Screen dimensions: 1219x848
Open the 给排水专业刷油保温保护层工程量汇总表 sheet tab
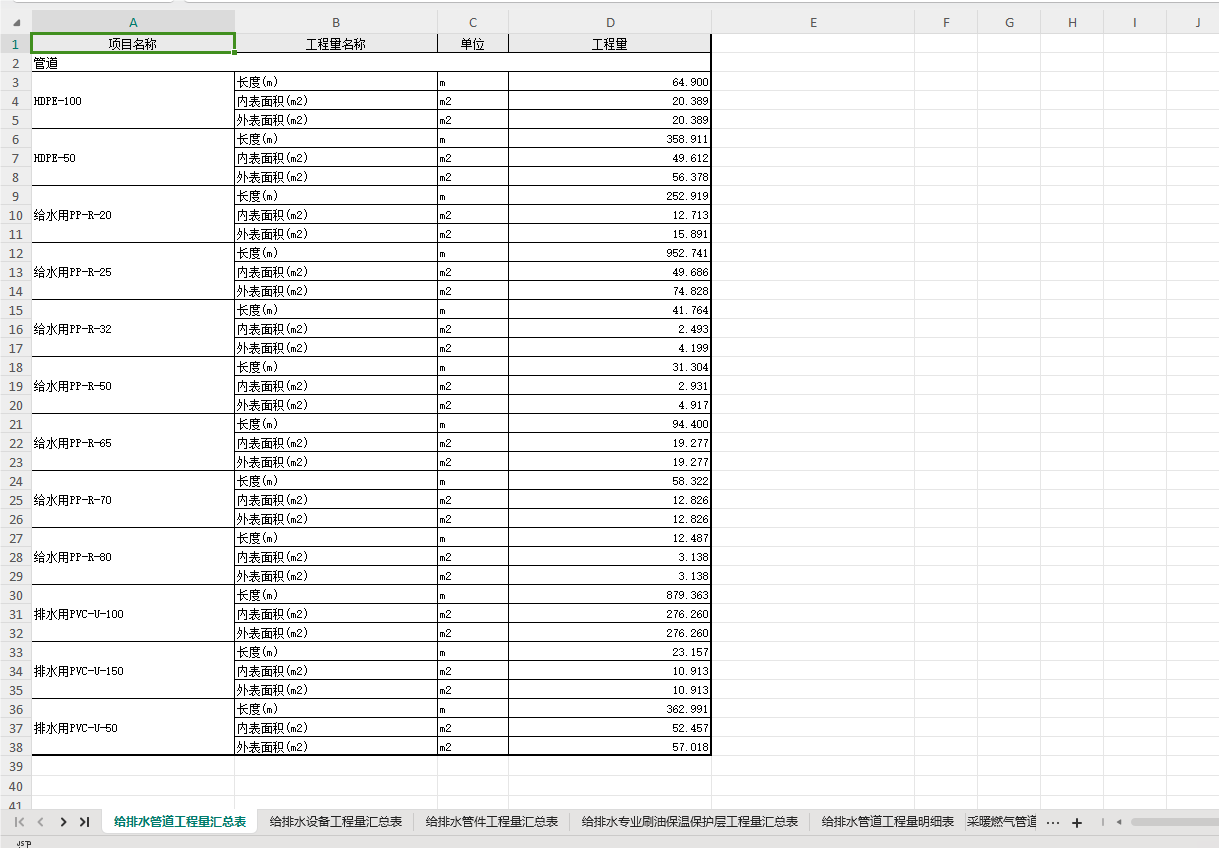tap(690, 822)
